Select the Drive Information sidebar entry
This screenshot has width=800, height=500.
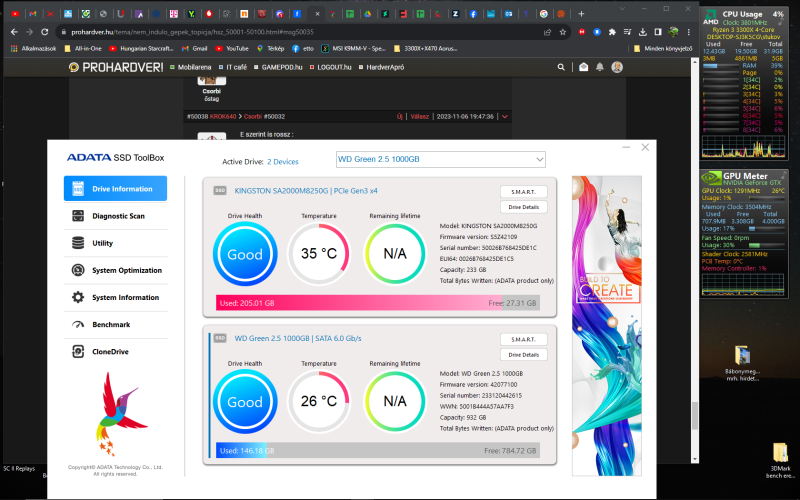tap(115, 189)
